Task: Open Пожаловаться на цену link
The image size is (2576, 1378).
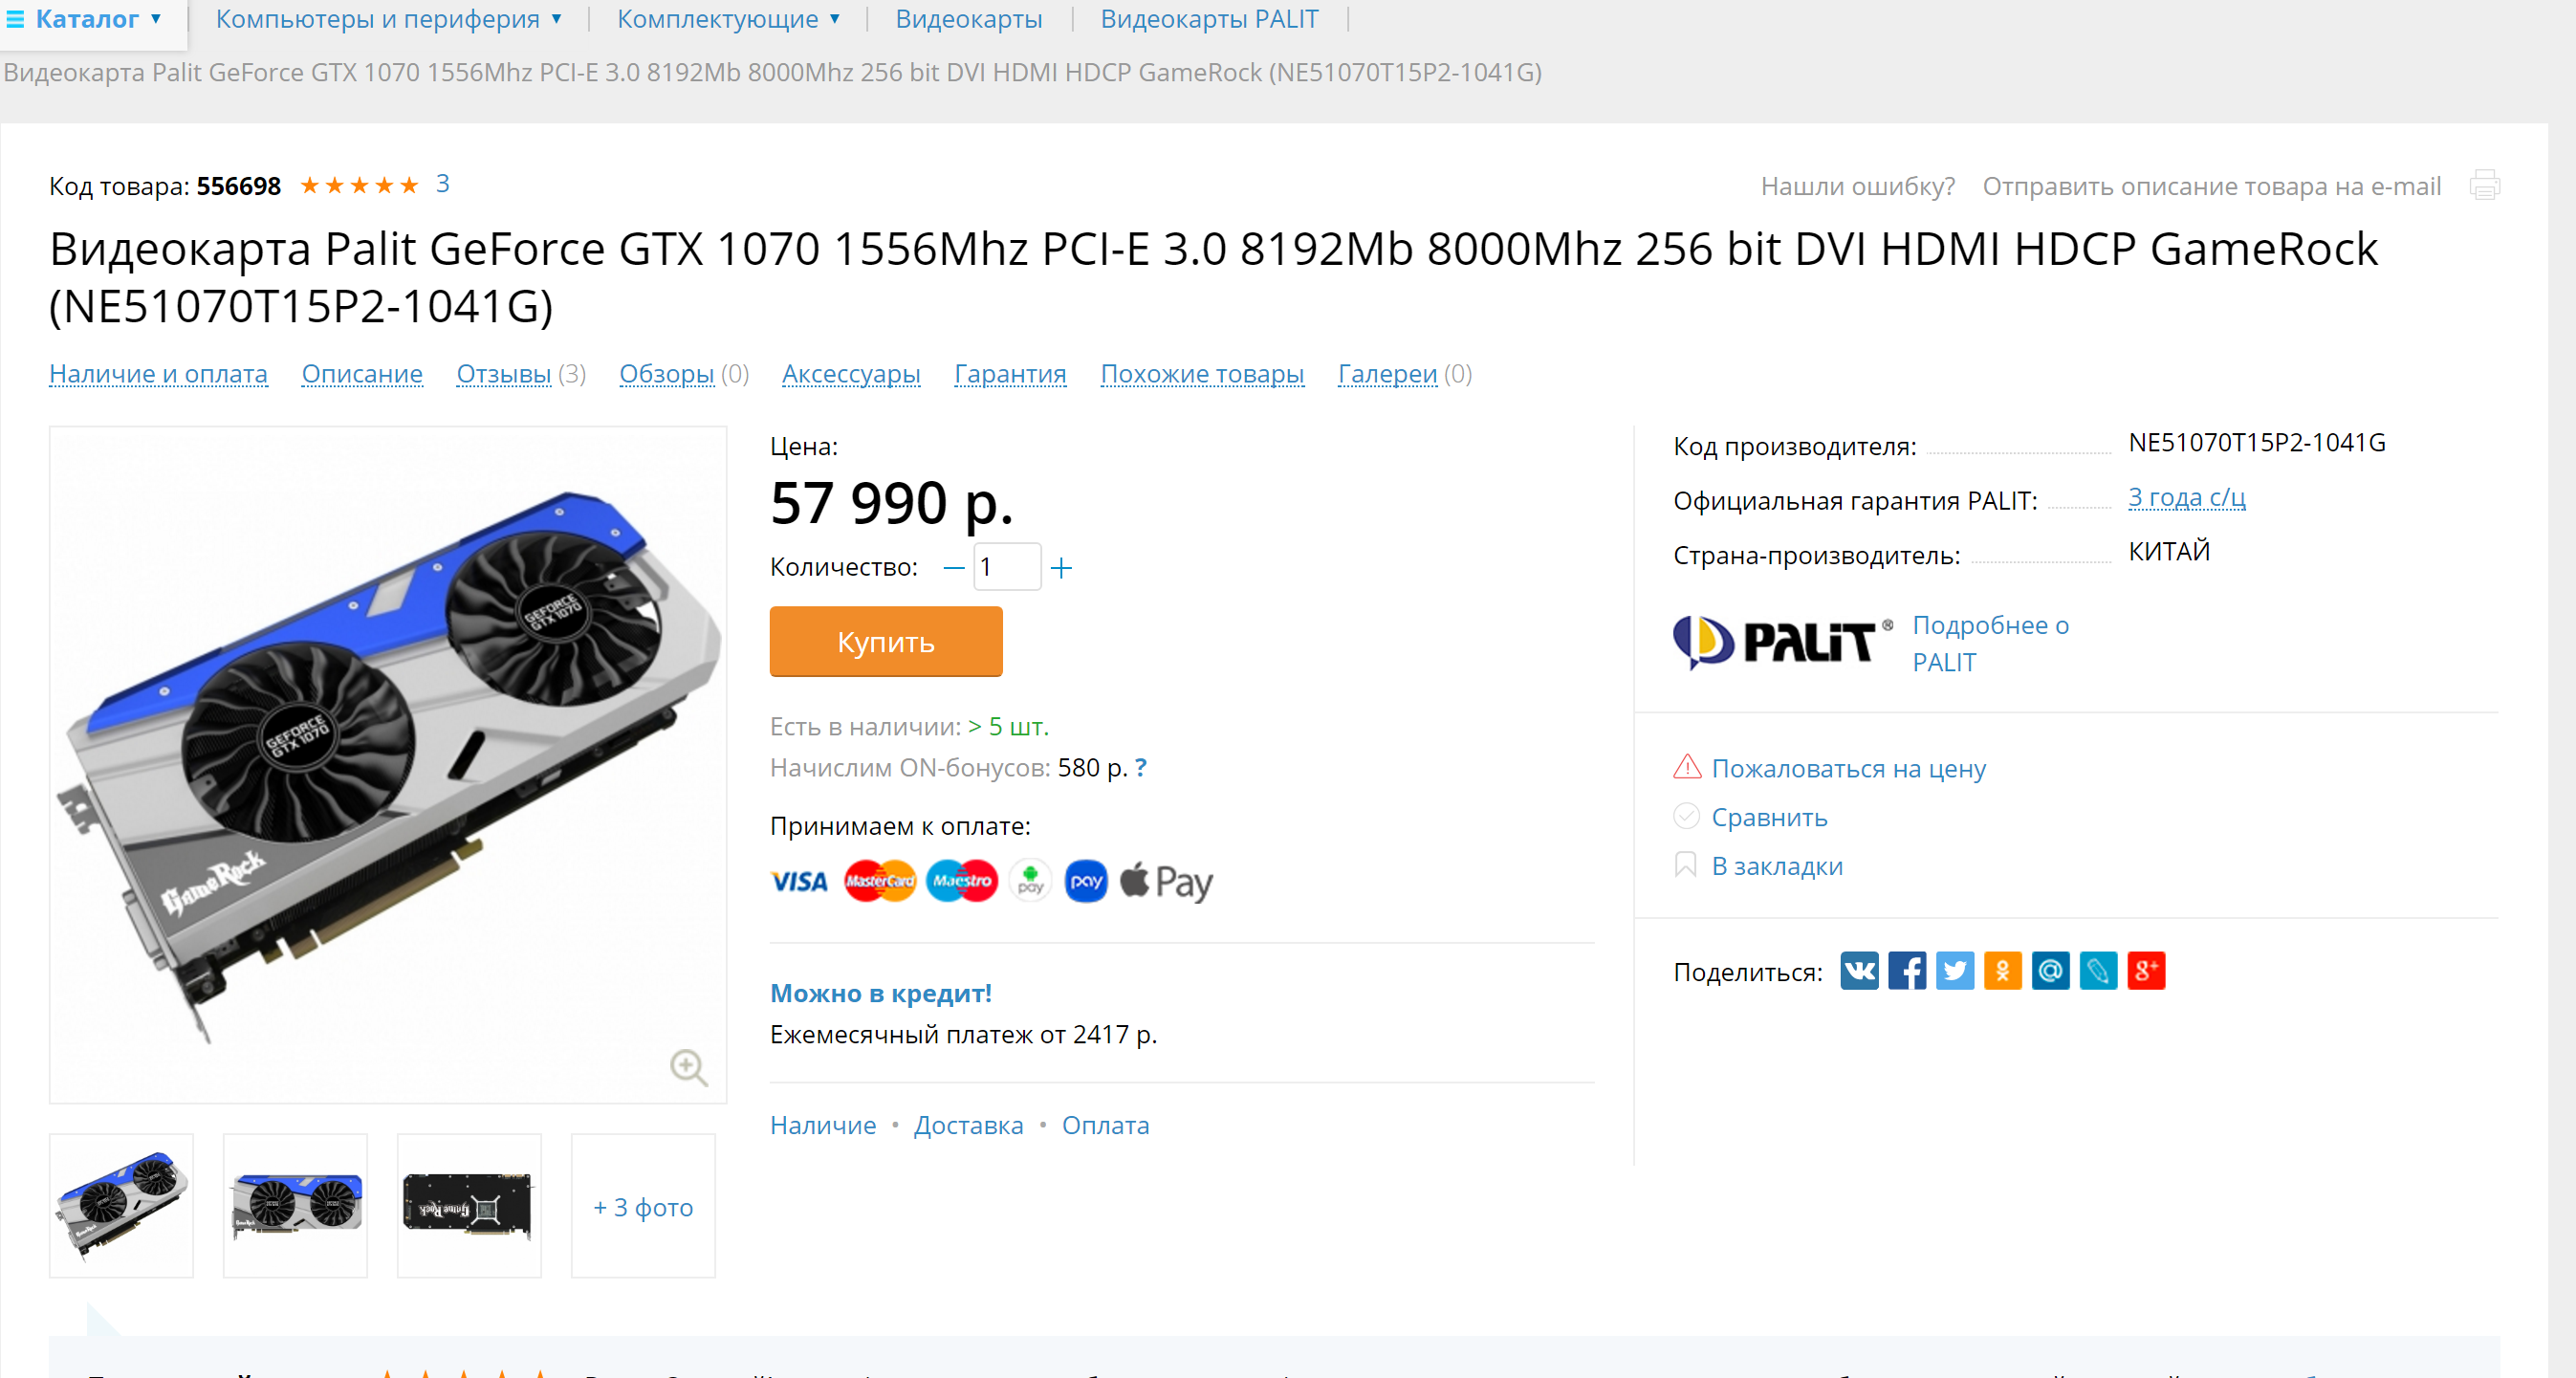Action: 1848,769
